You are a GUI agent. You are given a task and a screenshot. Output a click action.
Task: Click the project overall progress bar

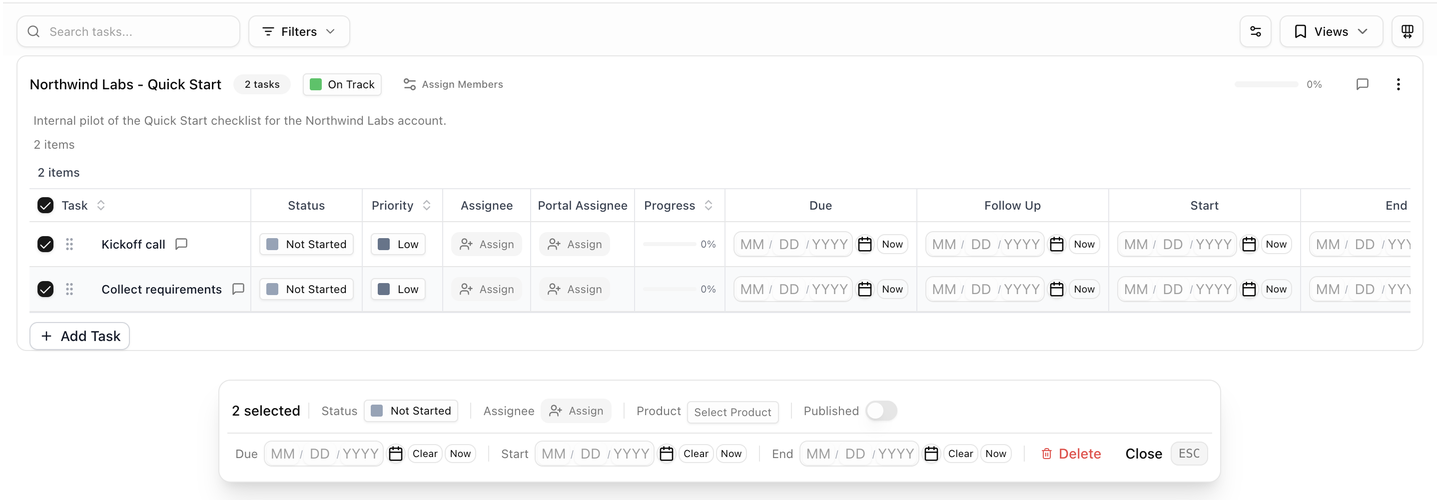1266,84
